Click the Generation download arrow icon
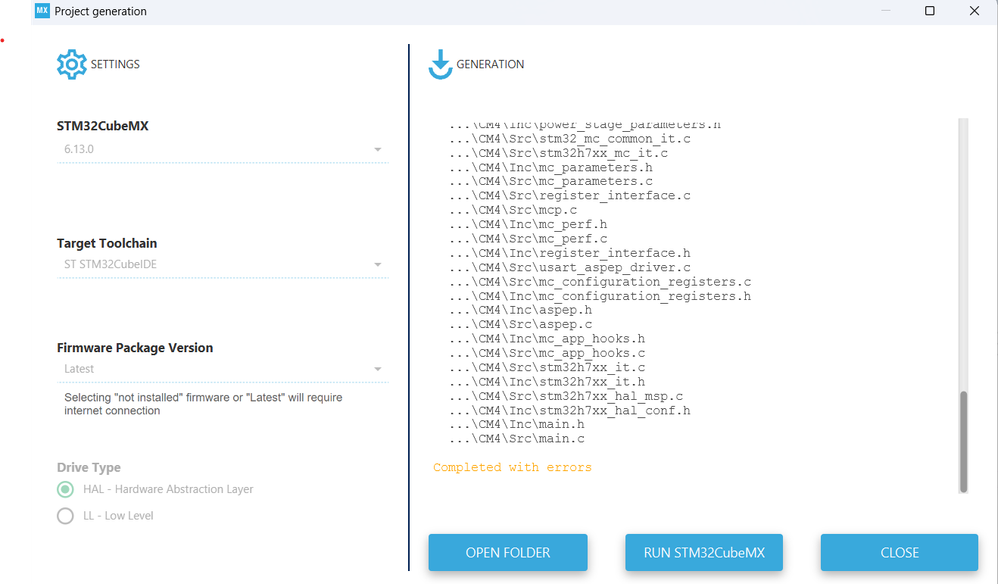 pyautogui.click(x=440, y=64)
